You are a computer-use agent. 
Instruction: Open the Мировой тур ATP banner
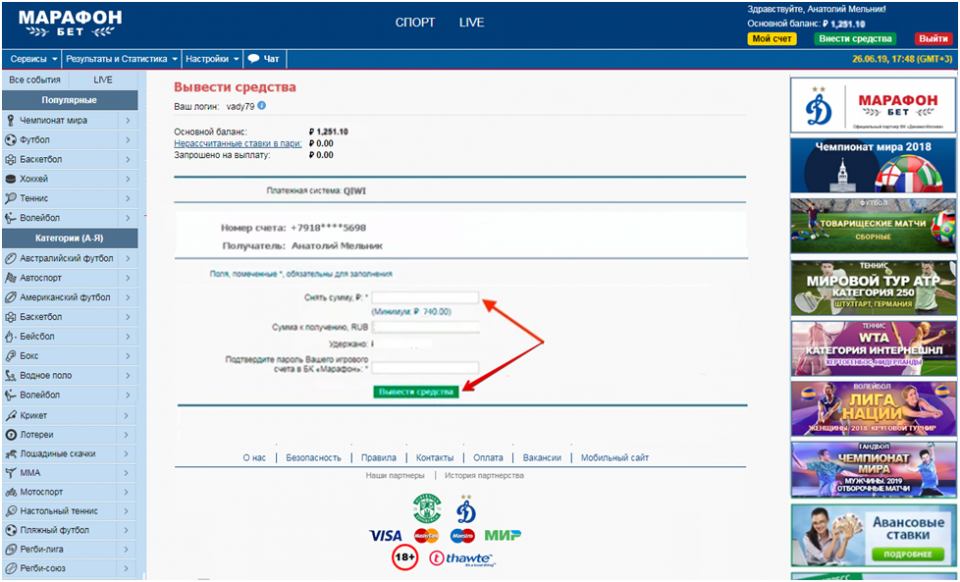872,288
